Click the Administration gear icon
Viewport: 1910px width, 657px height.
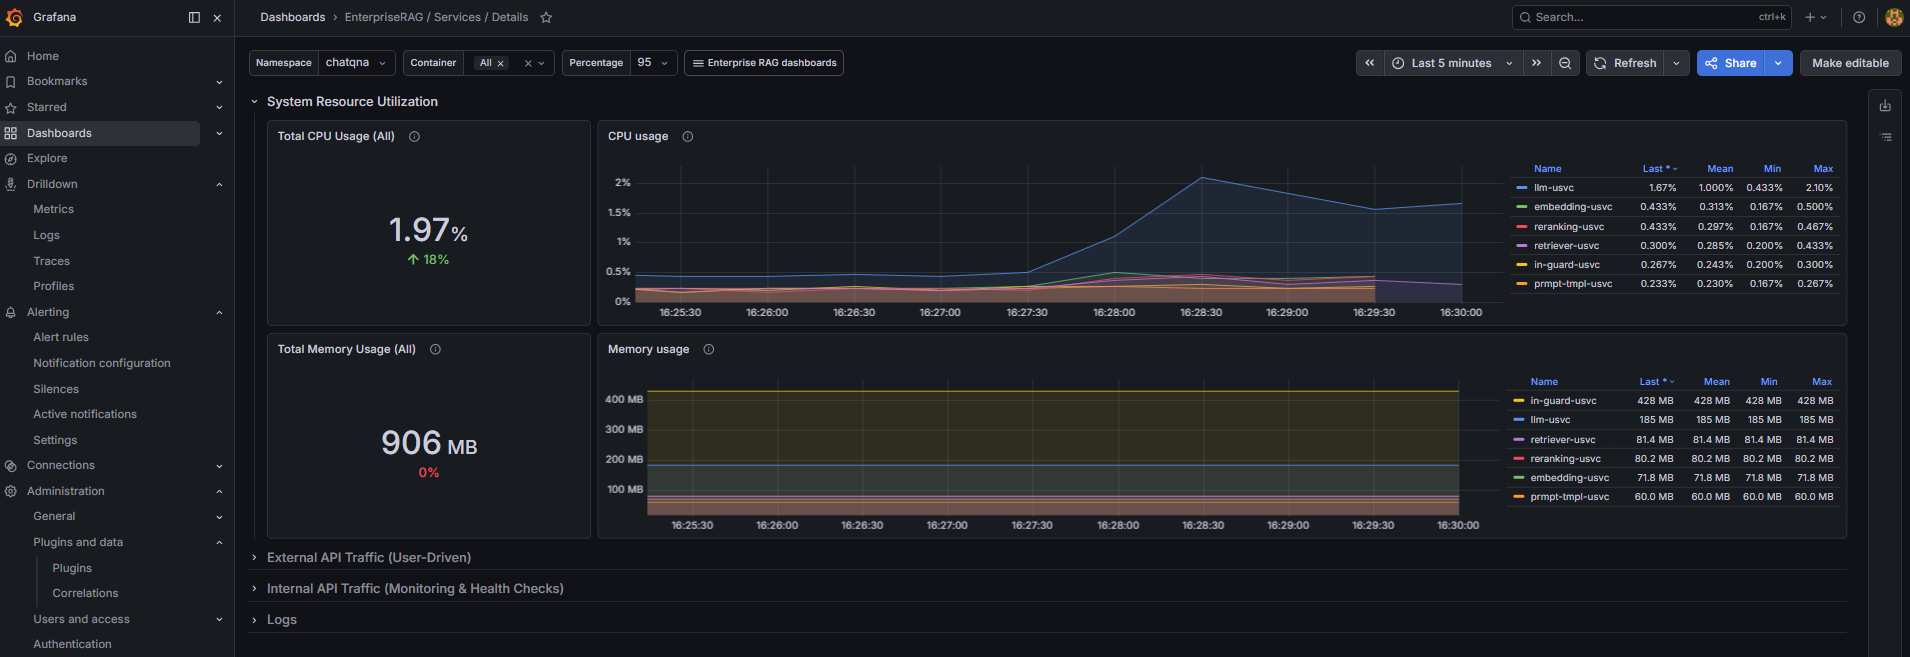(11, 491)
